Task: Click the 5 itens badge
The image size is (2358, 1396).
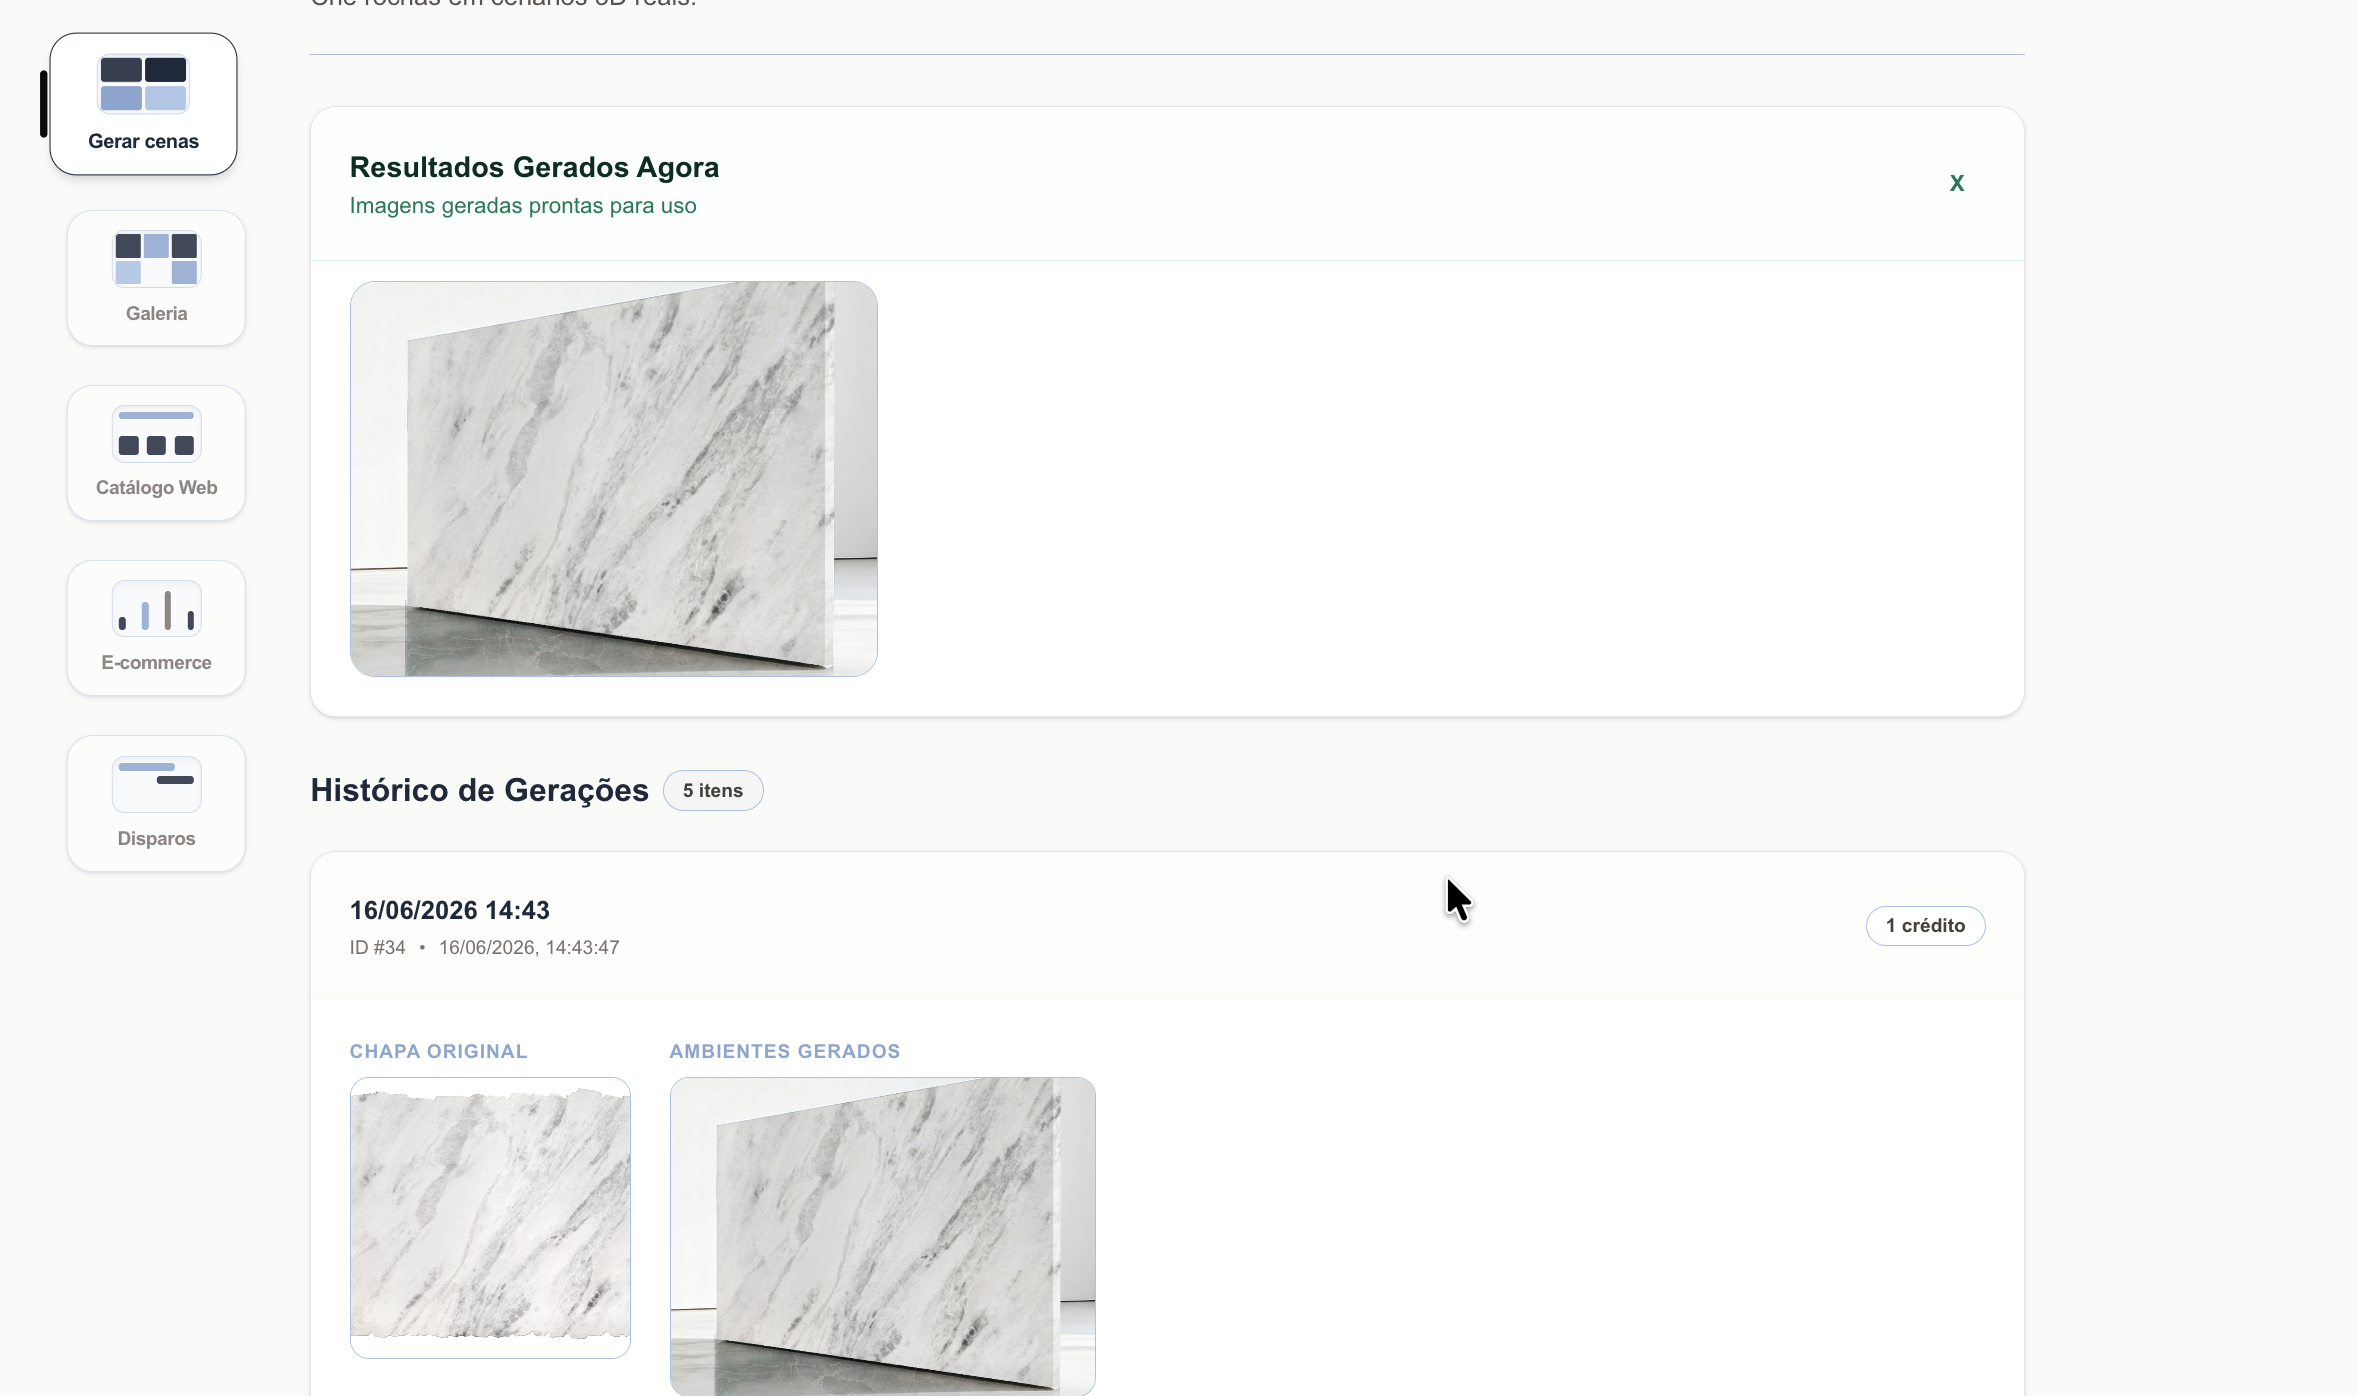Action: click(x=713, y=790)
